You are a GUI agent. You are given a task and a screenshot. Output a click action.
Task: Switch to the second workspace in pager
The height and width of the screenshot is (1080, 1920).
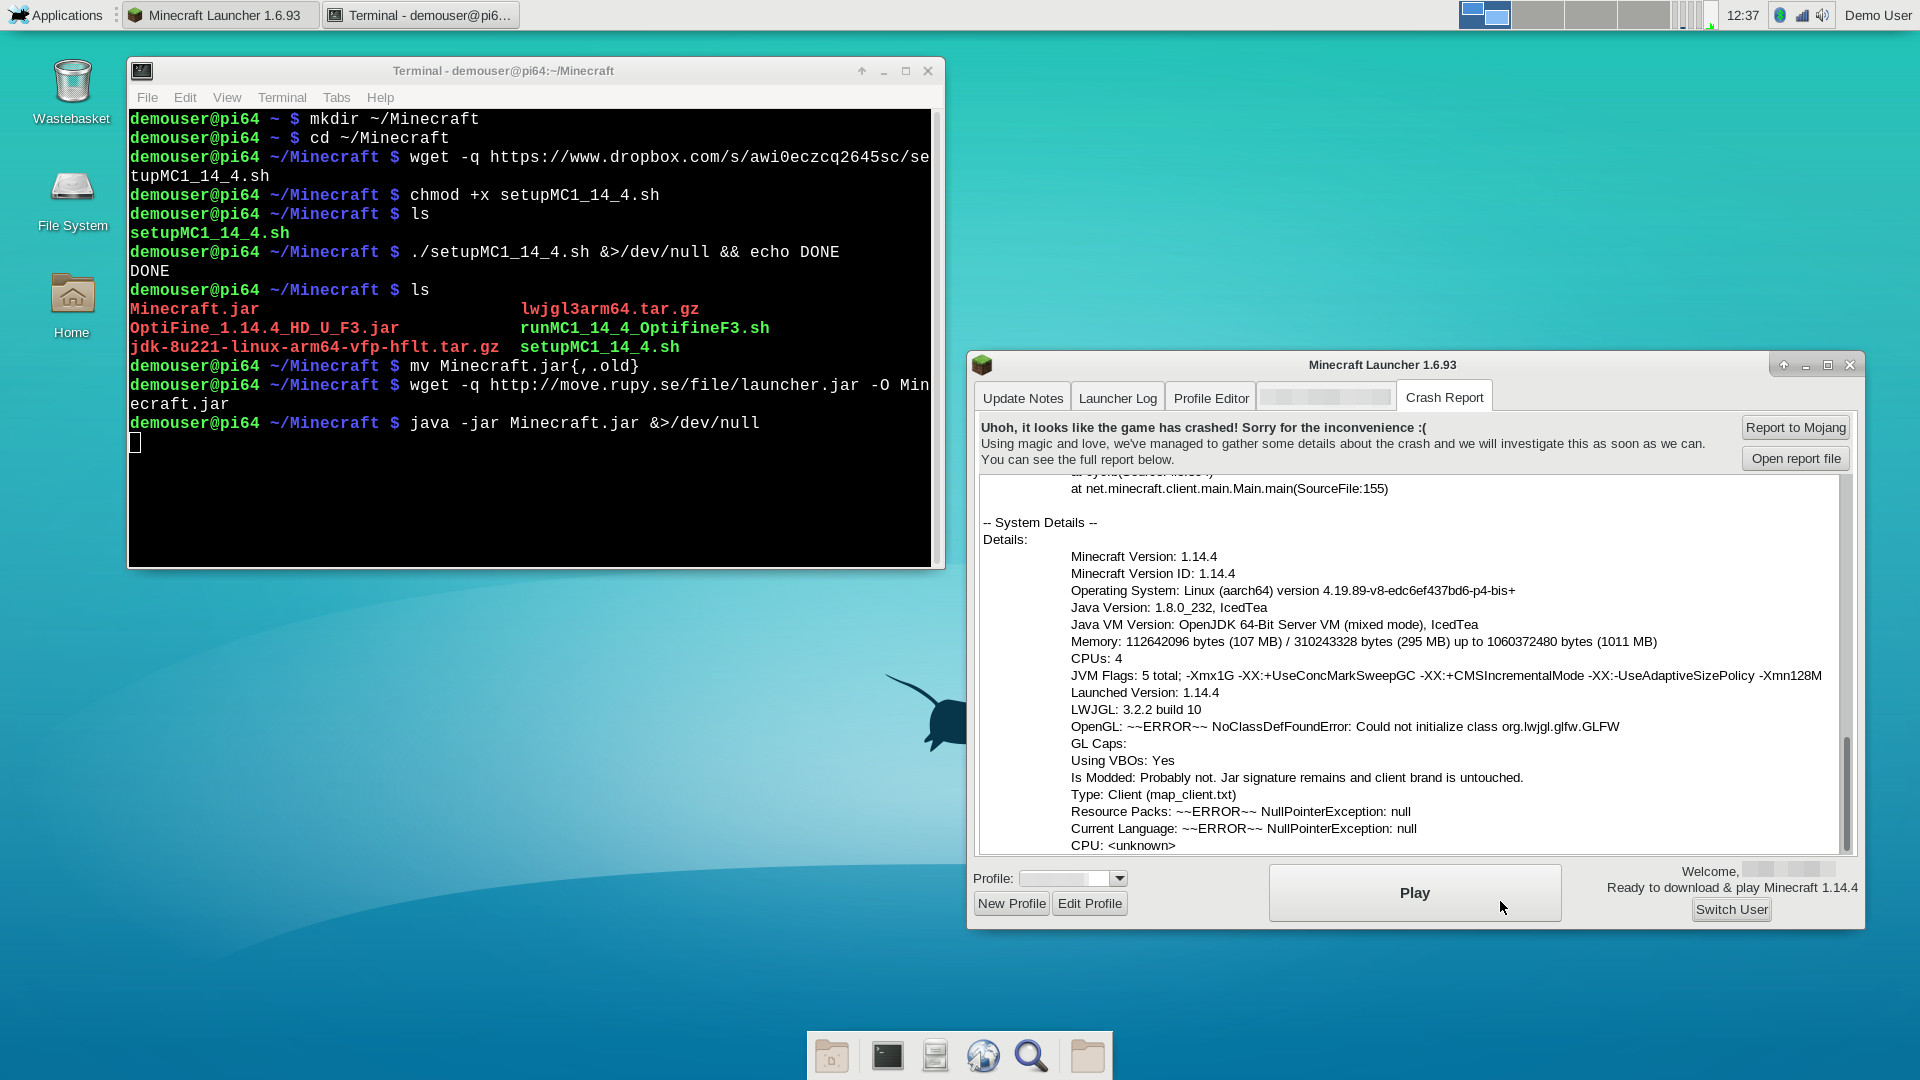(1538, 15)
